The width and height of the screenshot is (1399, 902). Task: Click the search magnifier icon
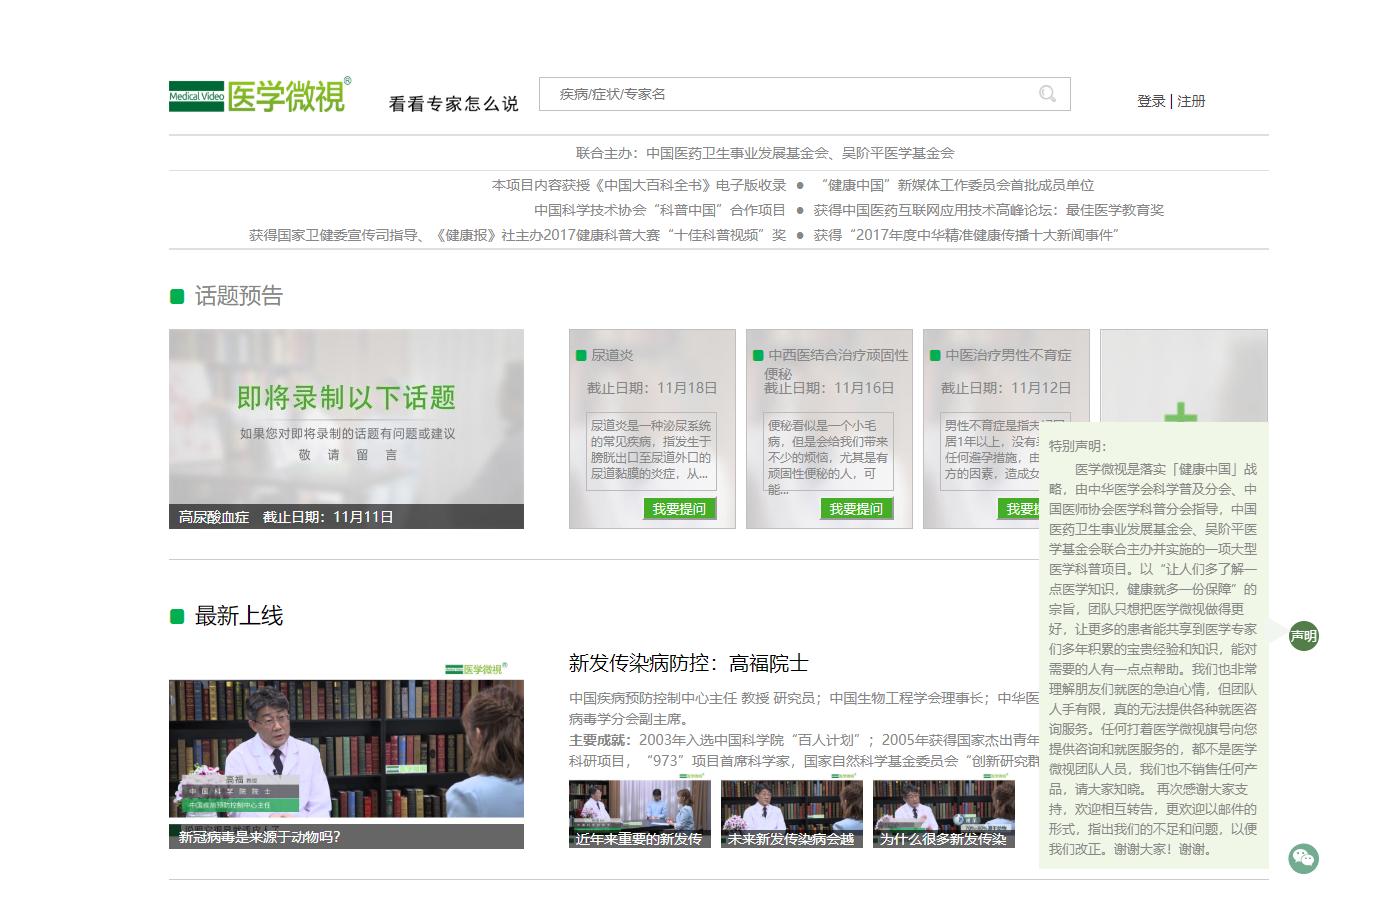1047,94
